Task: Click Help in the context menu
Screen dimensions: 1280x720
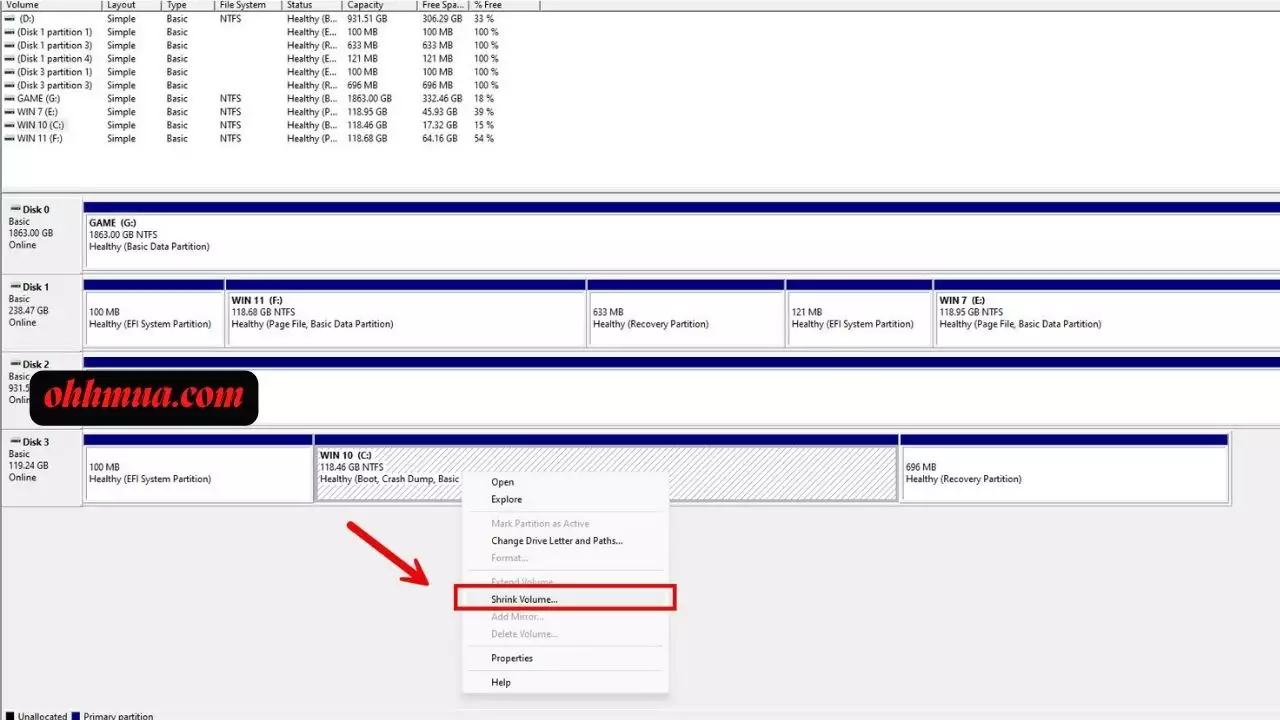Action: point(501,682)
